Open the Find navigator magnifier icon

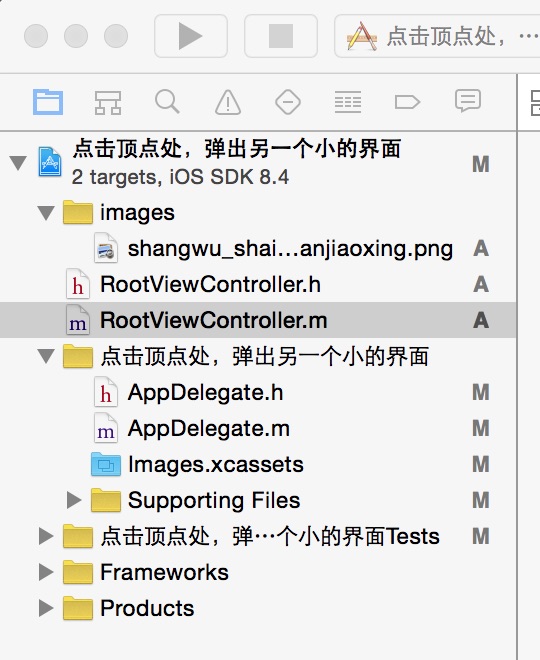tap(167, 101)
